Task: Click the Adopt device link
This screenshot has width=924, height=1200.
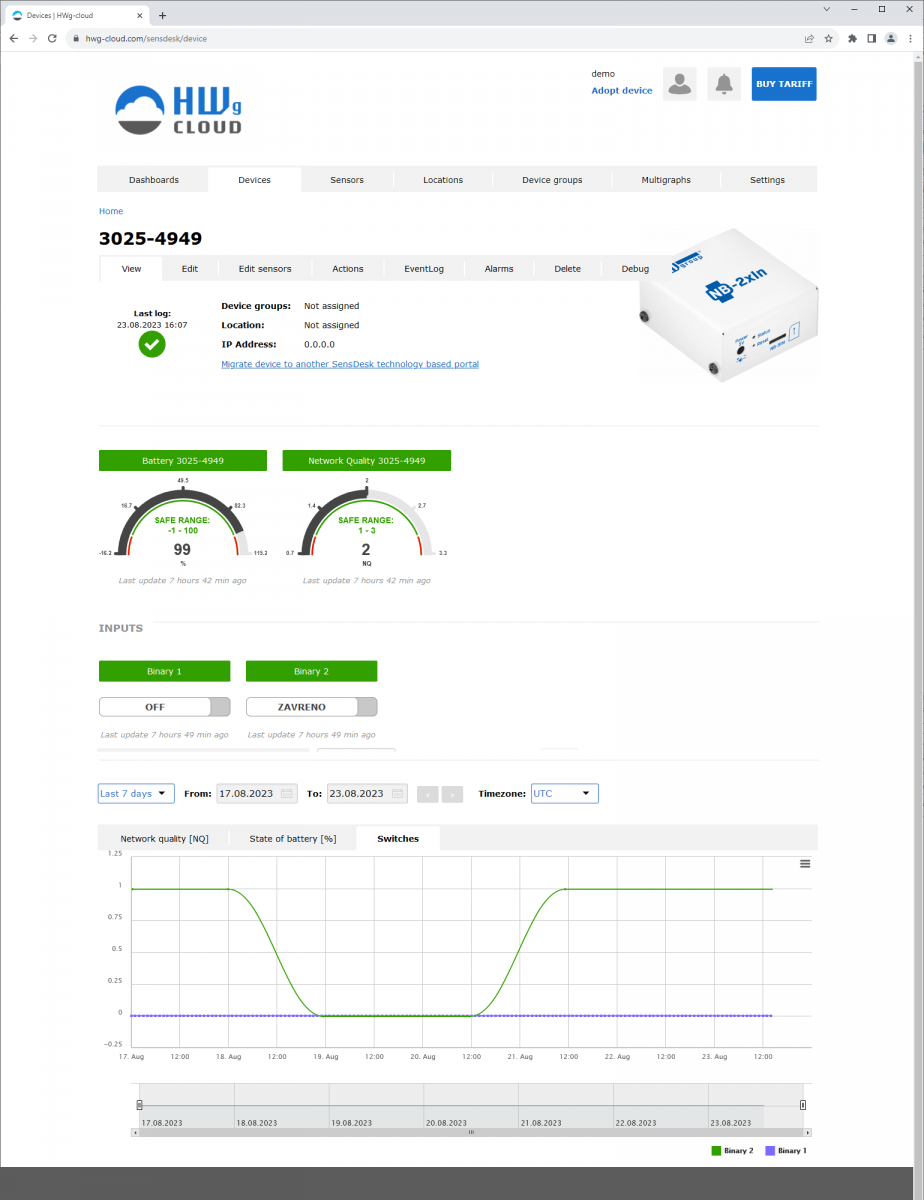Action: (x=622, y=91)
